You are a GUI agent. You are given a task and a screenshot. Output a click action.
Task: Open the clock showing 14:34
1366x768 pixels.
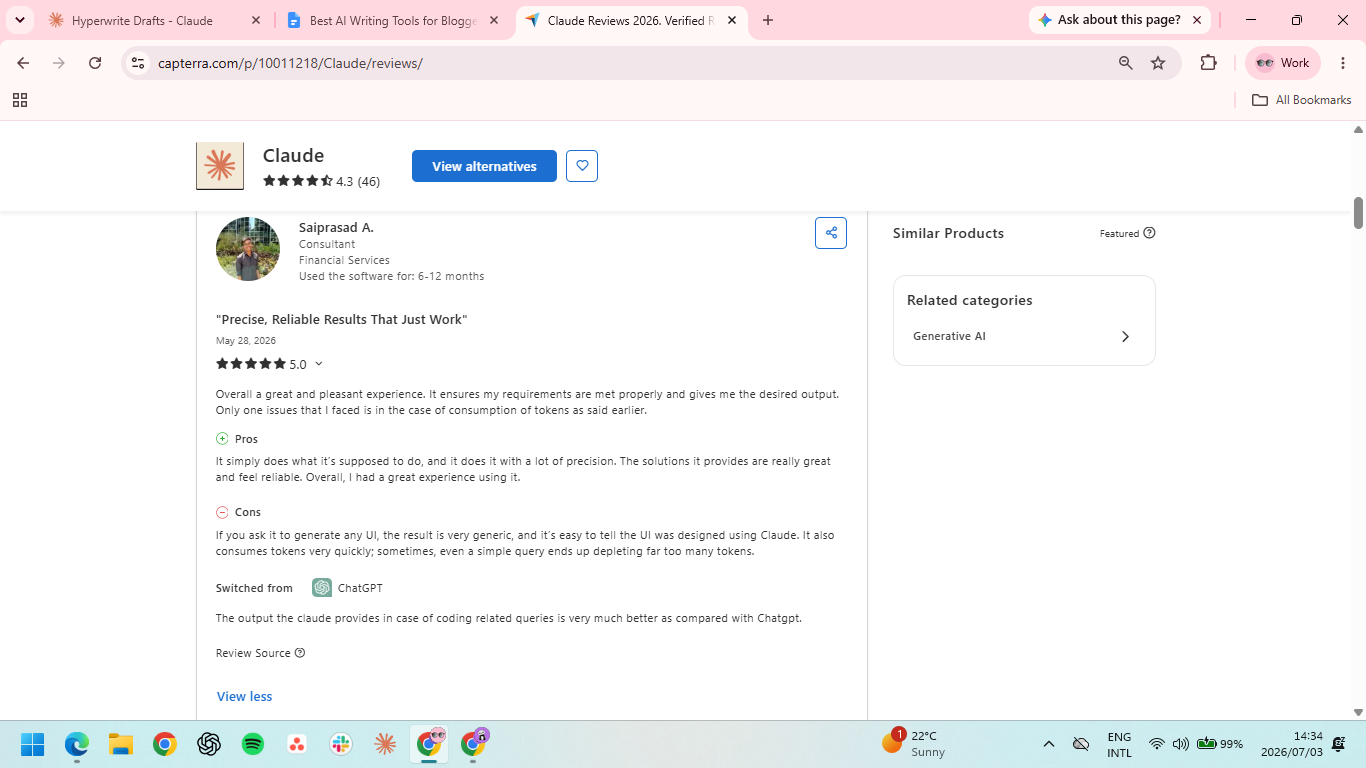coord(1291,744)
